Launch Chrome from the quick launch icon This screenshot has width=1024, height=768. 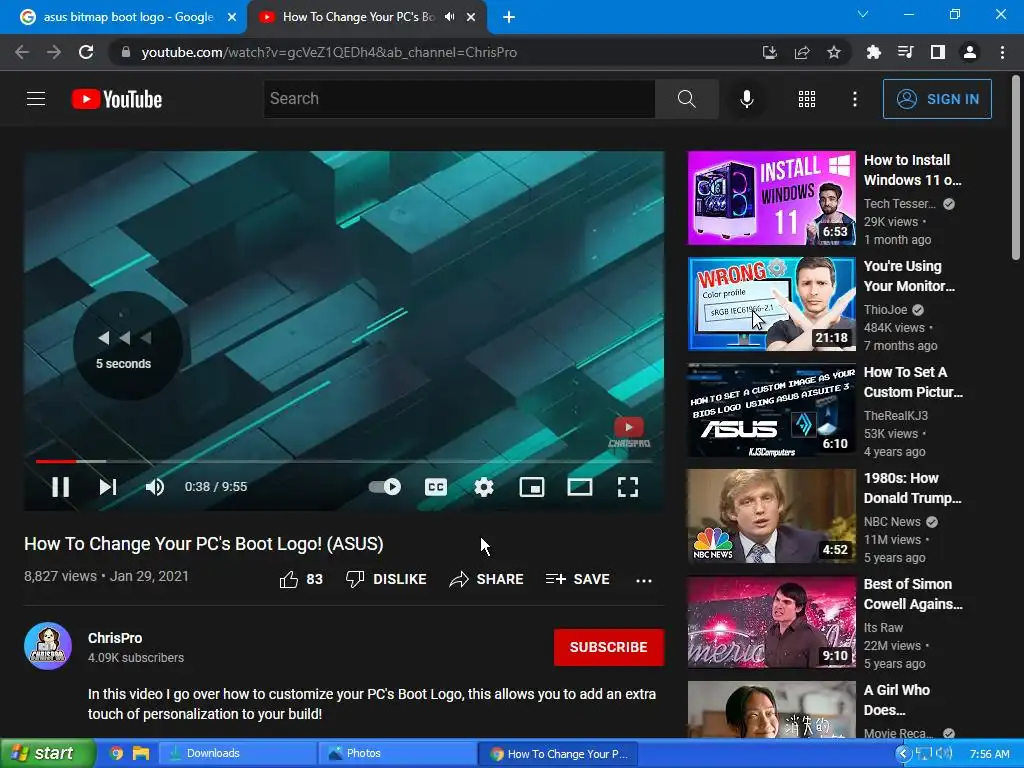coord(116,754)
